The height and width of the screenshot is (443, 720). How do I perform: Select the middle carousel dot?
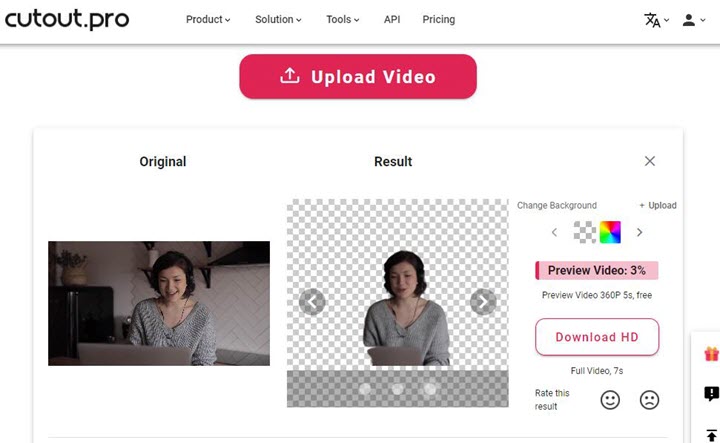tap(398, 389)
